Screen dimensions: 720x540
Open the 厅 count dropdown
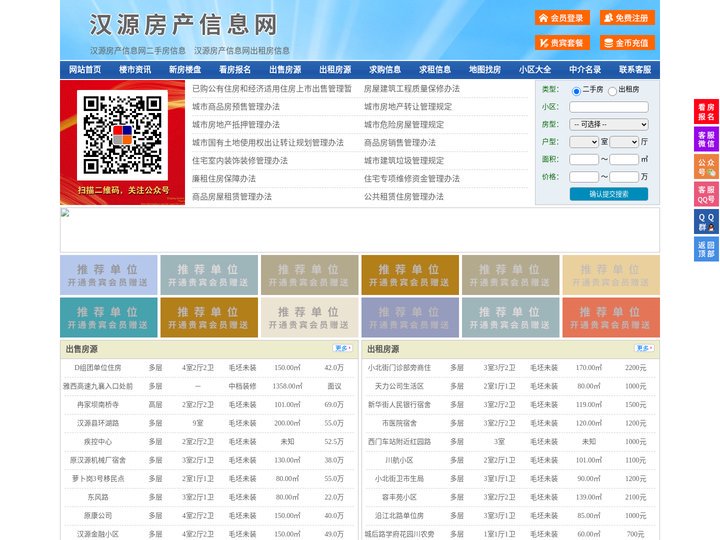(x=624, y=142)
